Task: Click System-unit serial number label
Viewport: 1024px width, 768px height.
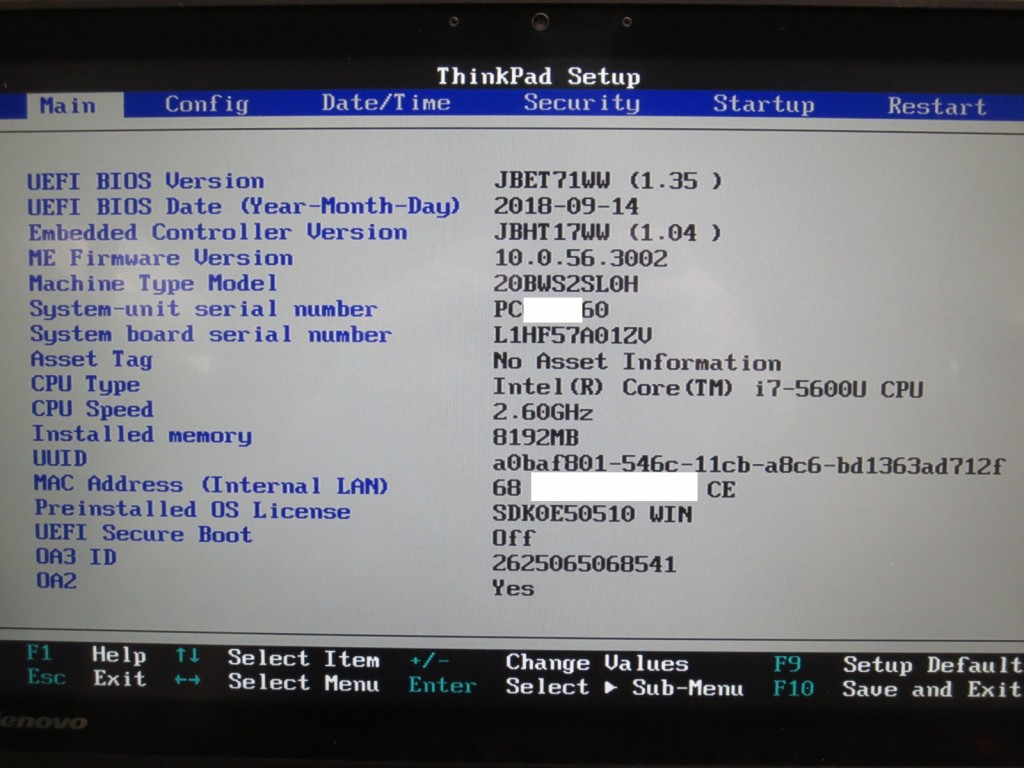Action: point(203,309)
